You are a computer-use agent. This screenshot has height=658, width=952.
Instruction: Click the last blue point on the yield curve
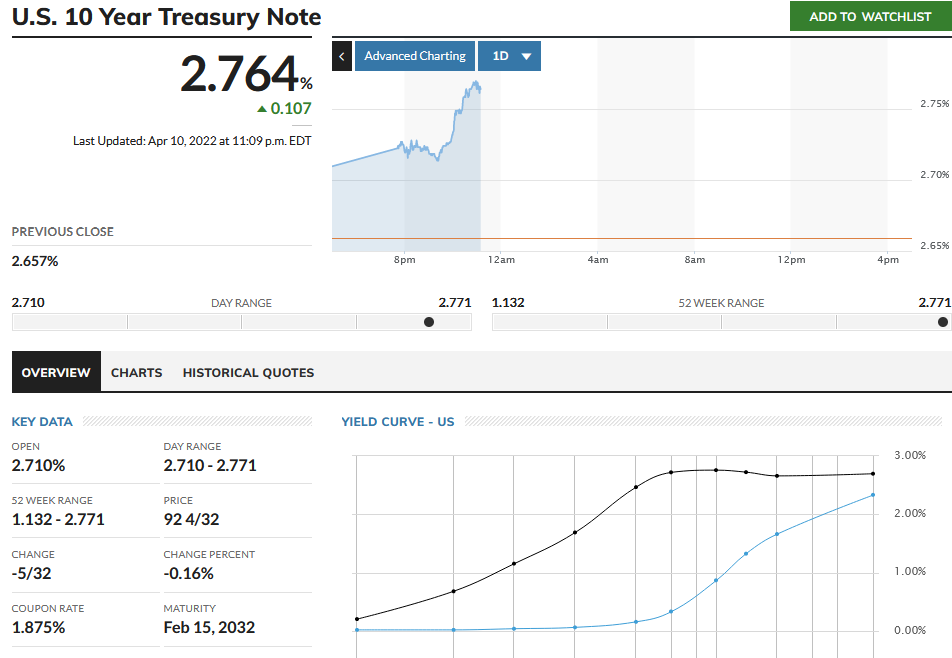click(x=873, y=495)
